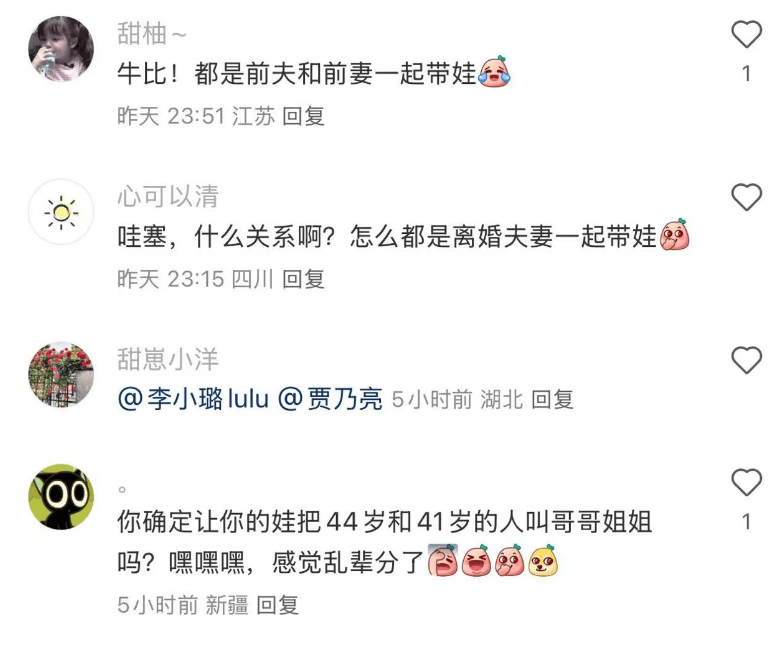Open the red flowers avatar of 甜崽小洋
Screen dimensions: 775x654
pos(61,374)
